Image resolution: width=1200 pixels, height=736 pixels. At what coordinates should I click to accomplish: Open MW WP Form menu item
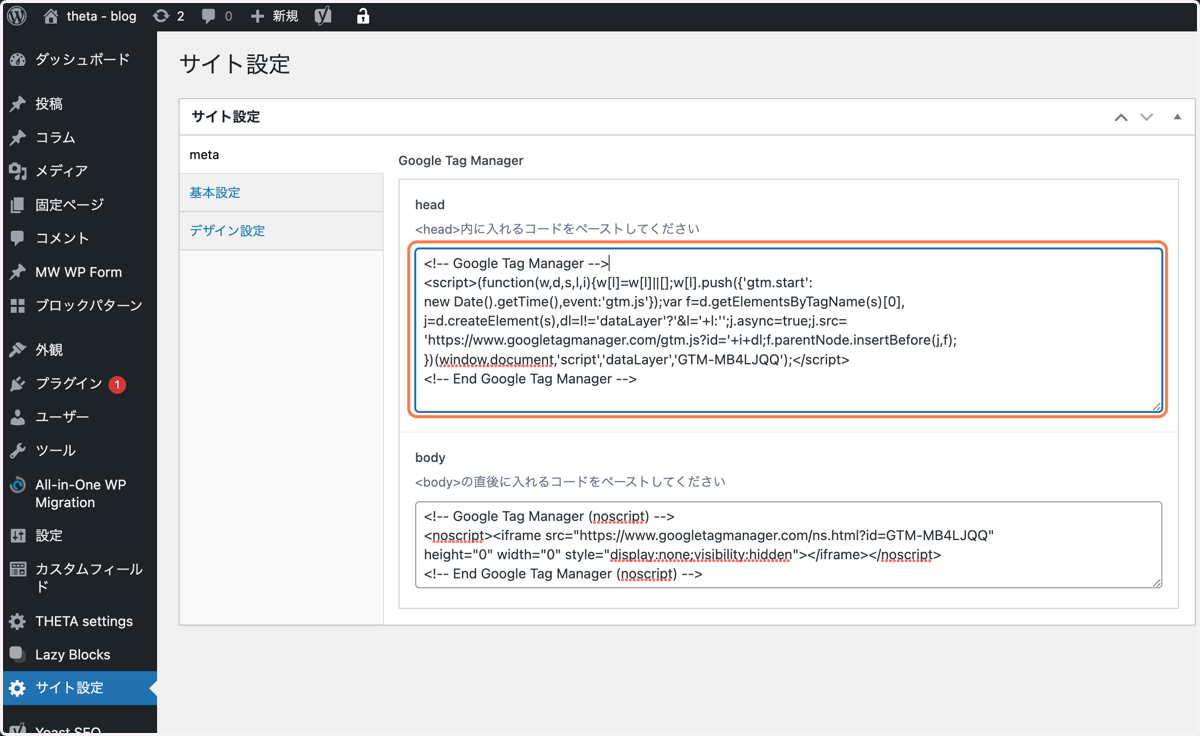click(78, 272)
